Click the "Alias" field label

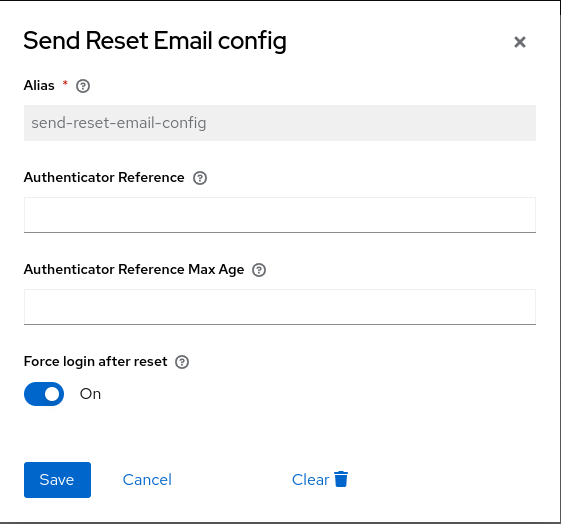click(x=39, y=85)
